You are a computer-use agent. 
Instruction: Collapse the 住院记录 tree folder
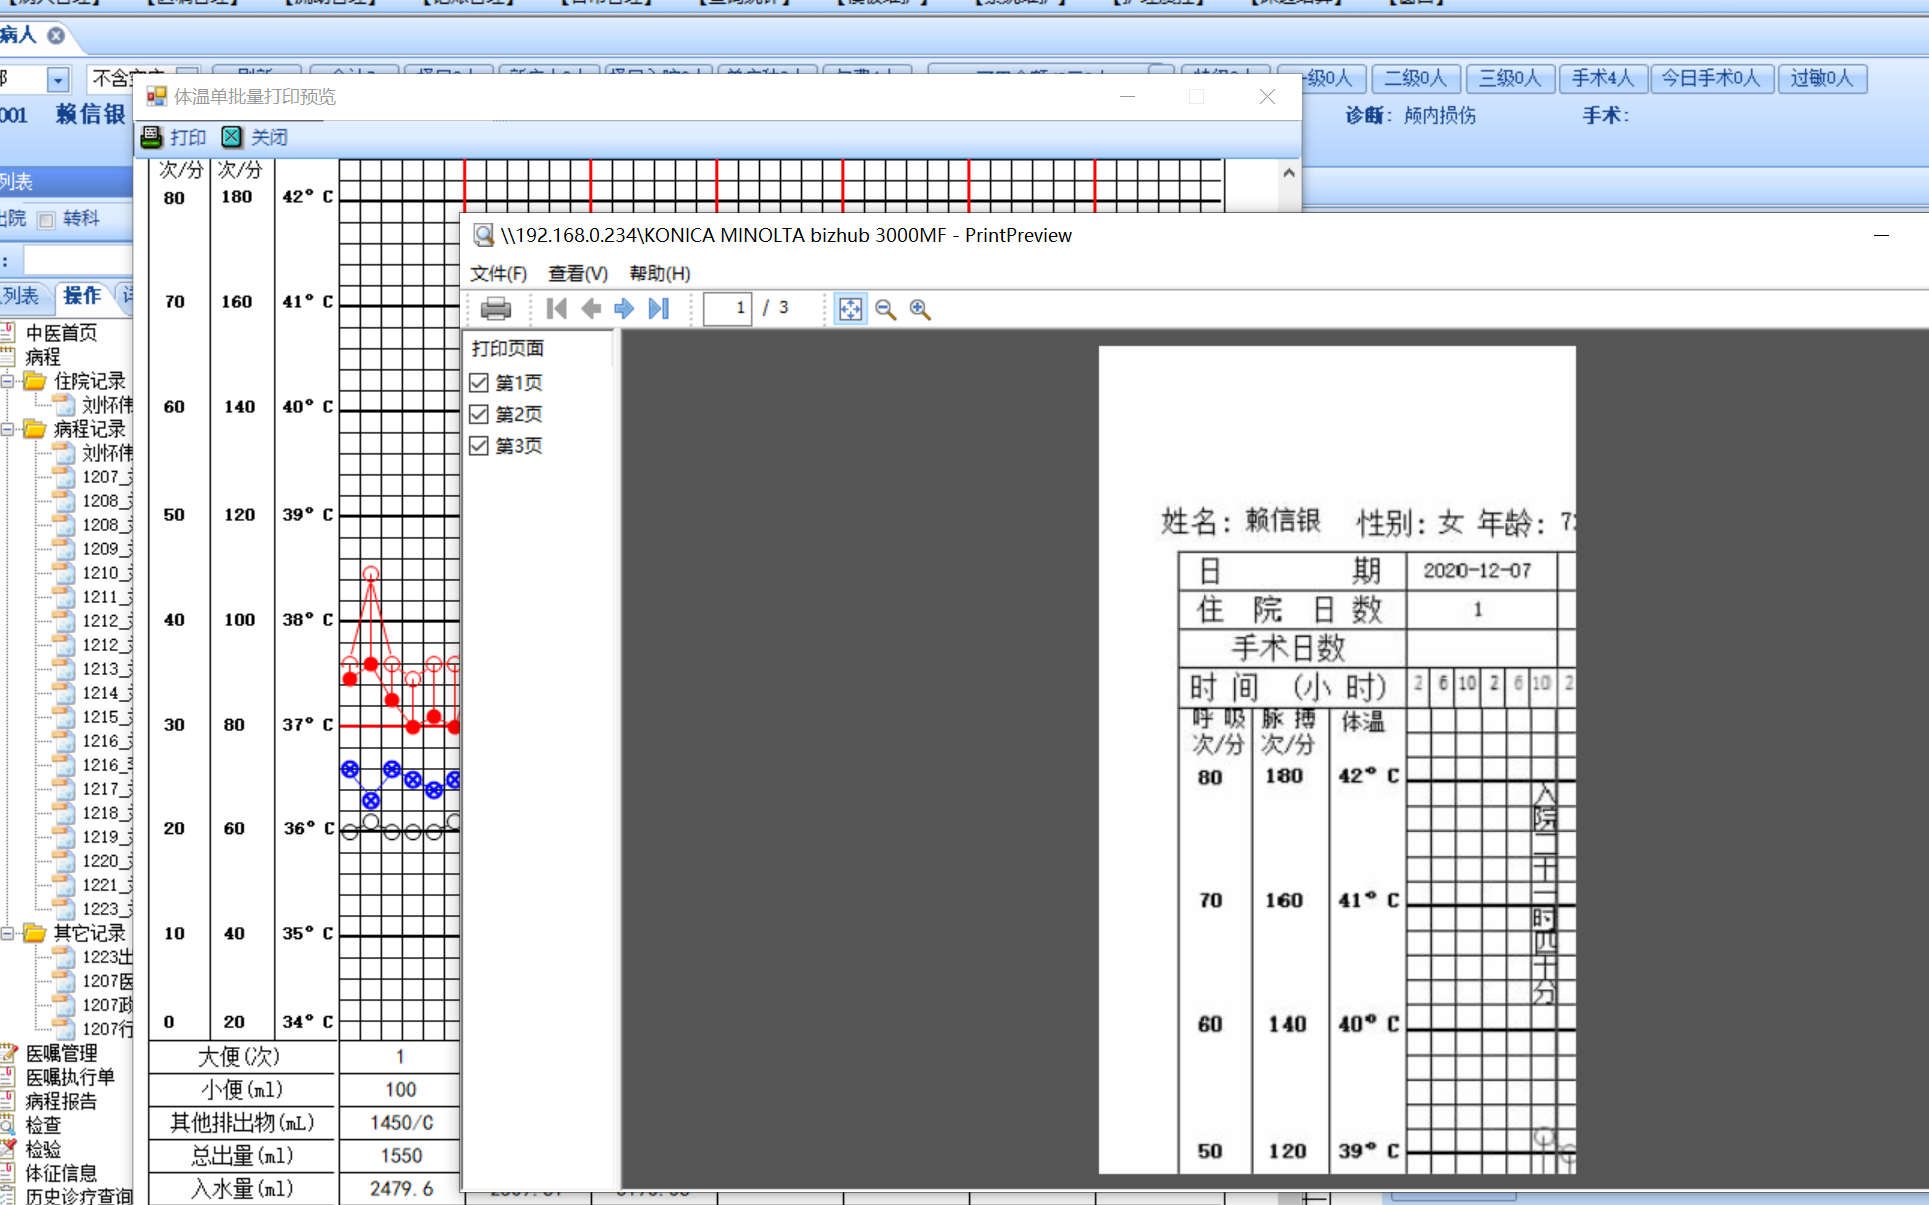[x=7, y=381]
